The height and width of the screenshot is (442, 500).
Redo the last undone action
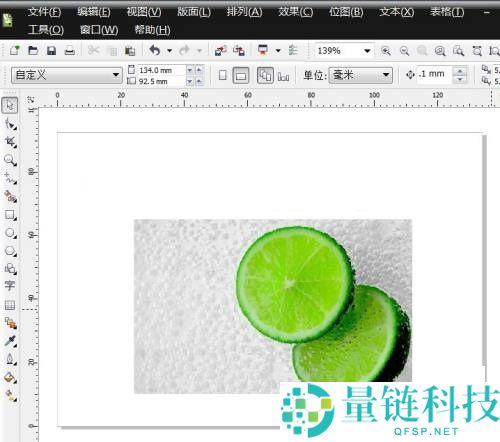click(x=184, y=51)
